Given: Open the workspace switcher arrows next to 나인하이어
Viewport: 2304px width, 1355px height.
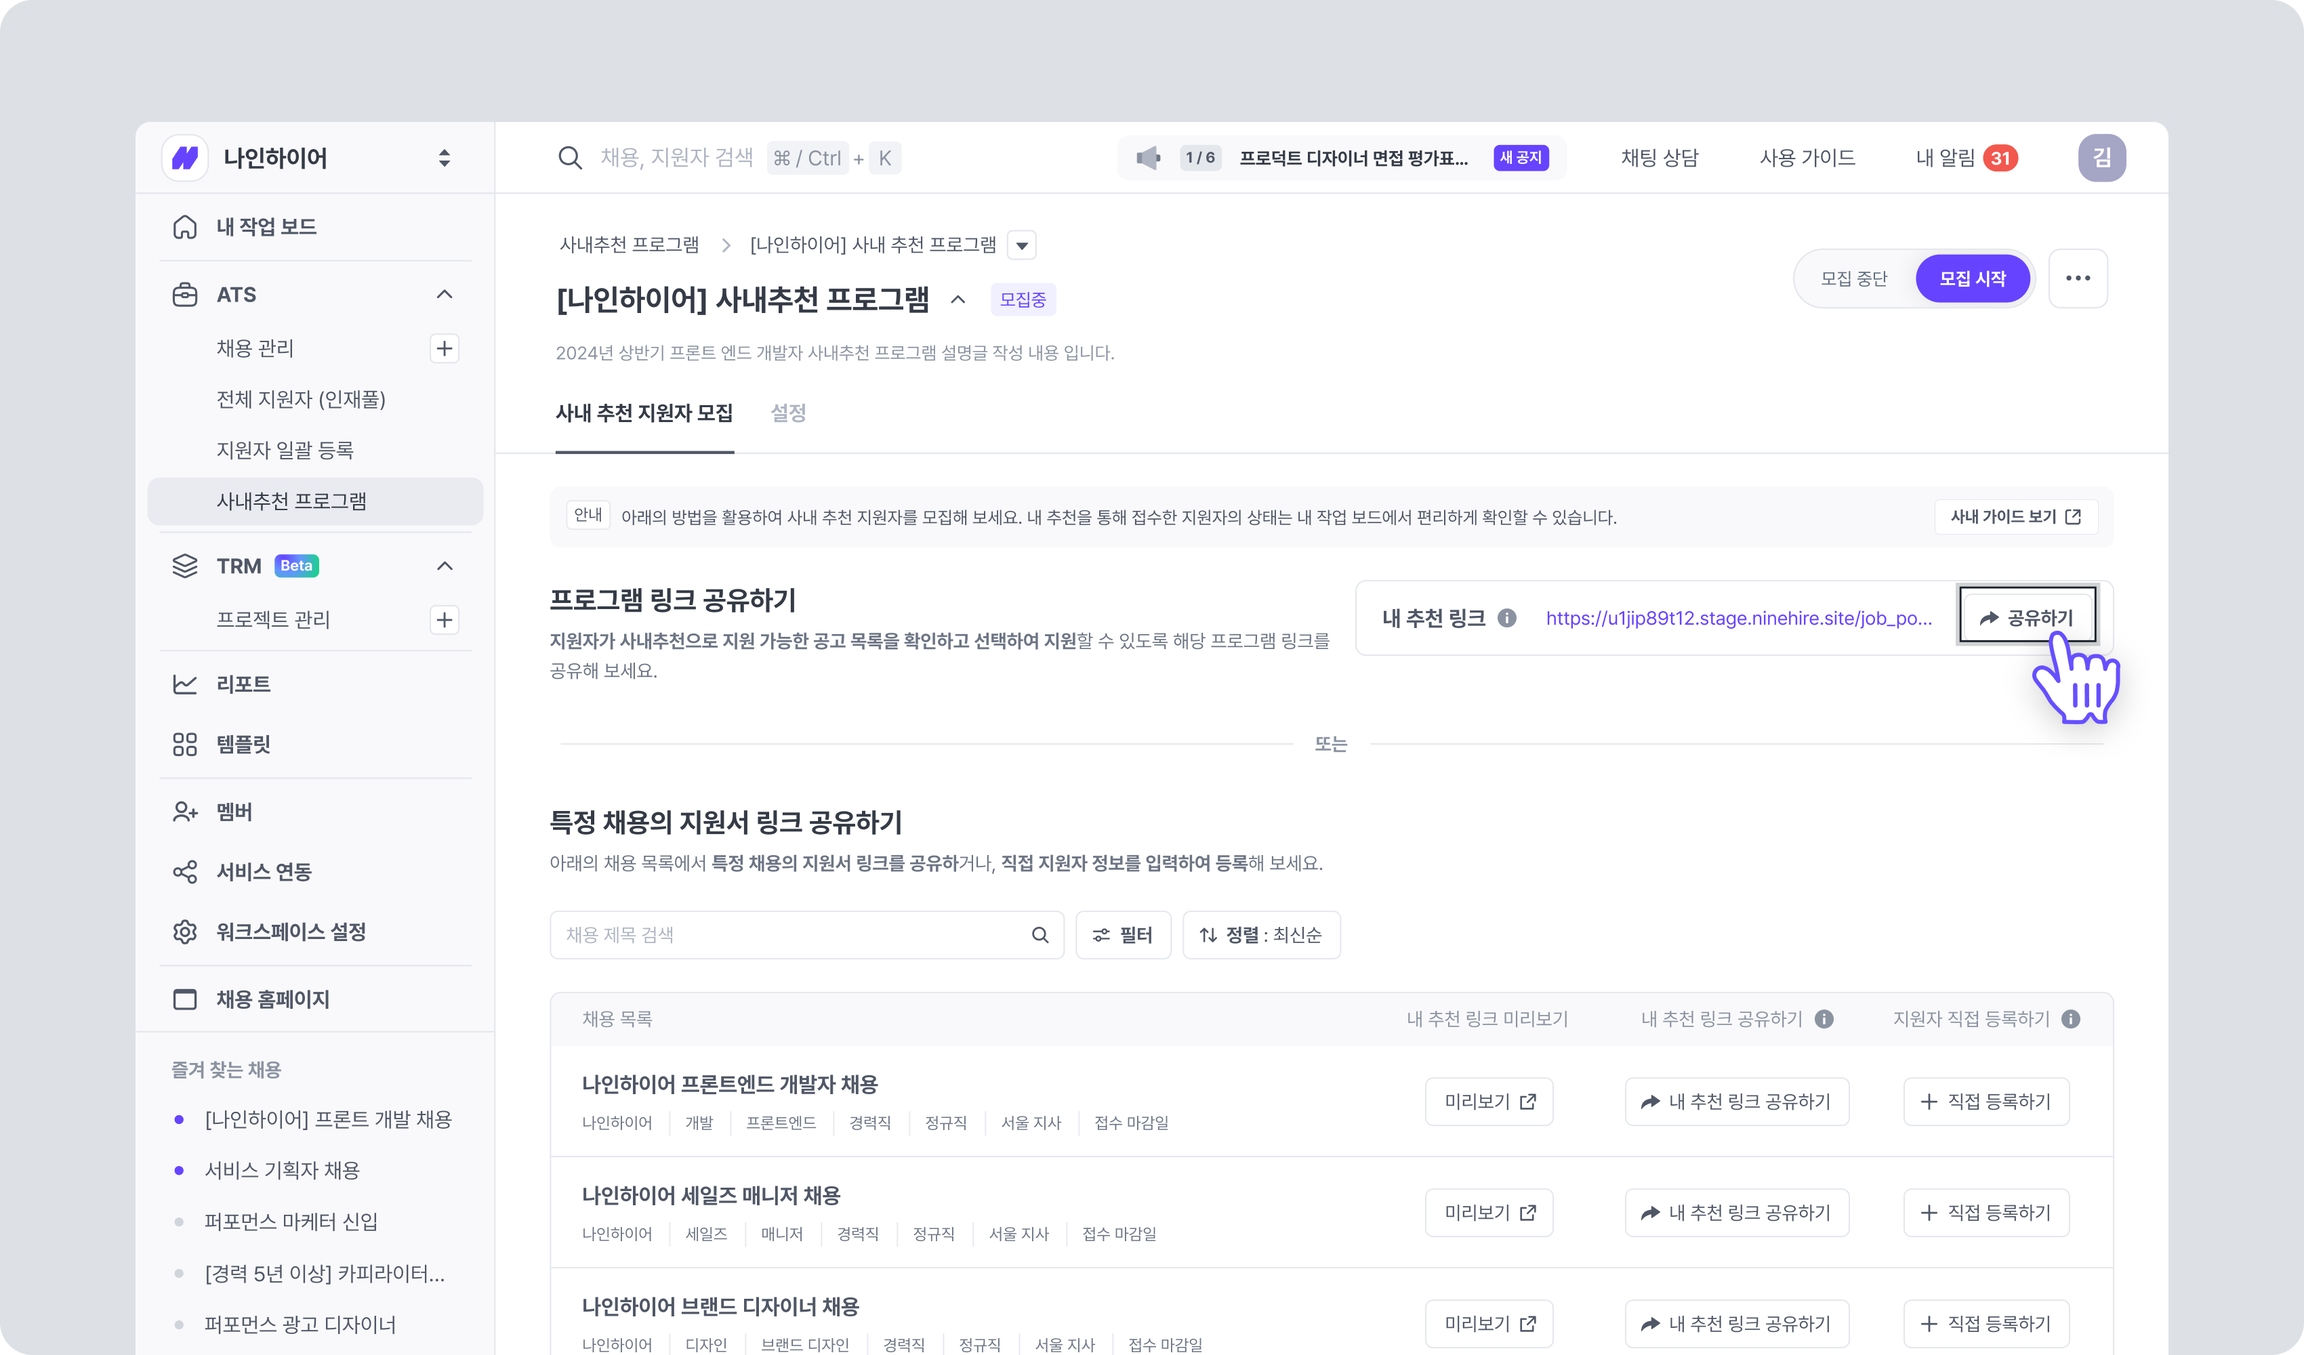Looking at the screenshot, I should (x=444, y=158).
